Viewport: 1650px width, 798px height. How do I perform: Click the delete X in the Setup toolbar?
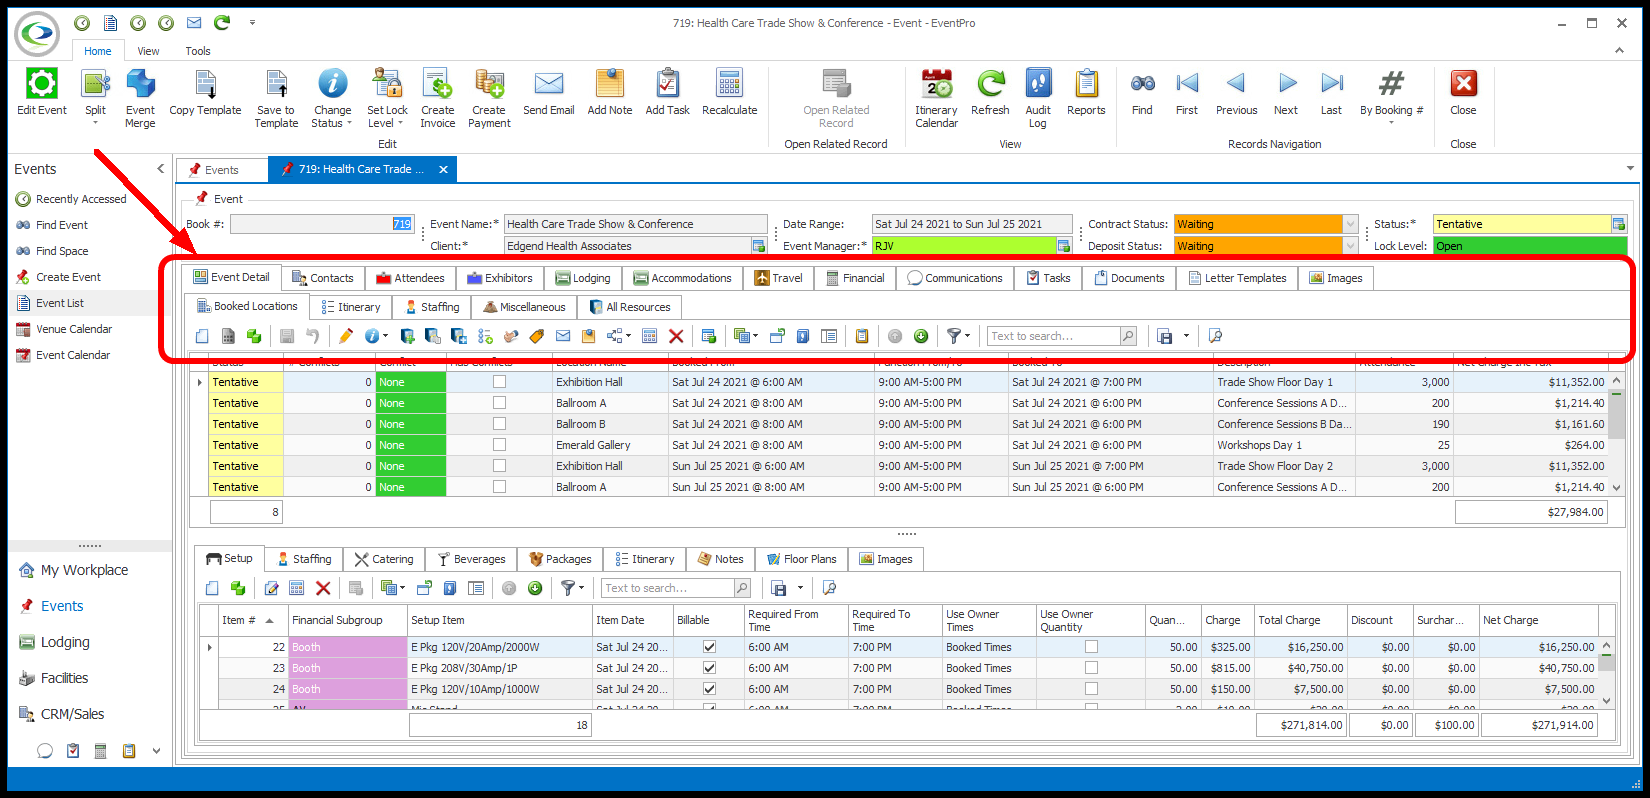tap(323, 588)
